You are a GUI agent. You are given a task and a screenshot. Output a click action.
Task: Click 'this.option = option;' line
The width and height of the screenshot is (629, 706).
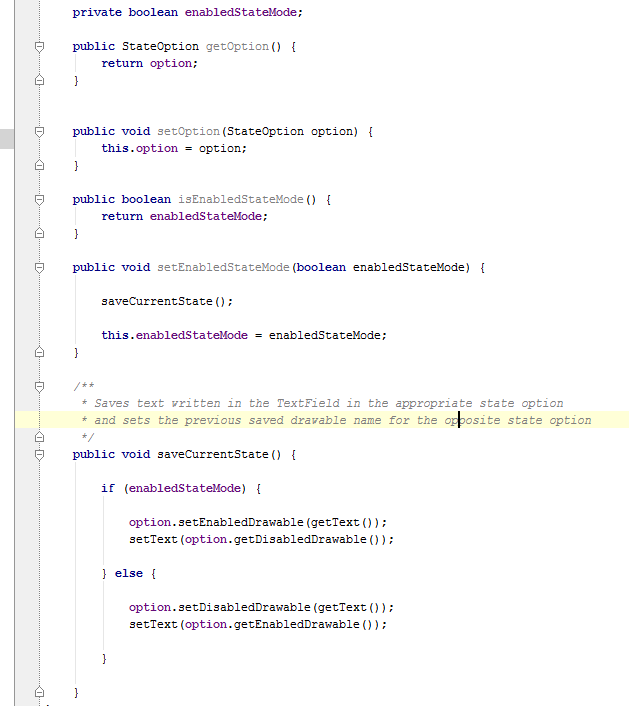[x=174, y=148]
